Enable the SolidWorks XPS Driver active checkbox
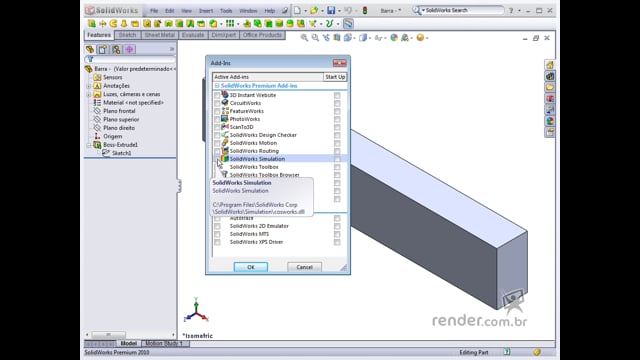The width and height of the screenshot is (640, 360). (x=217, y=242)
